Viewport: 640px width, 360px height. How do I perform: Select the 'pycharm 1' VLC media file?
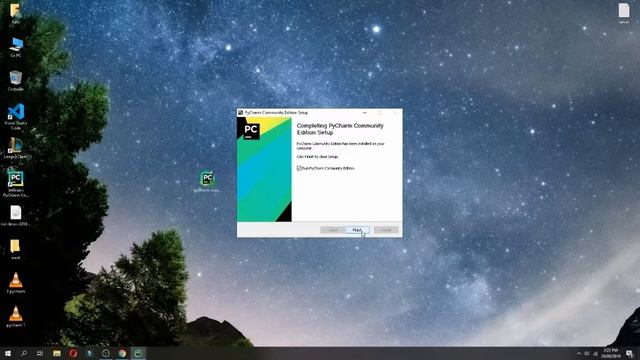pyautogui.click(x=16, y=317)
